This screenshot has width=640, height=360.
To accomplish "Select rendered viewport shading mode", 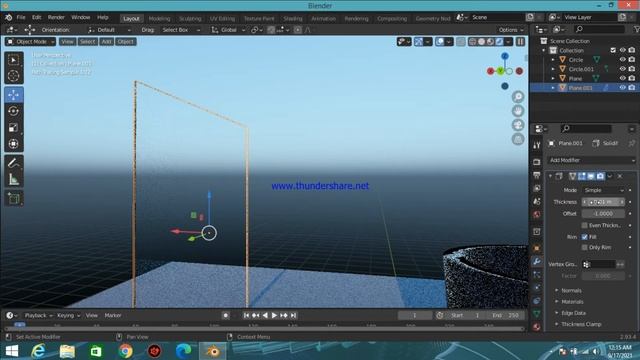I will [499, 42].
